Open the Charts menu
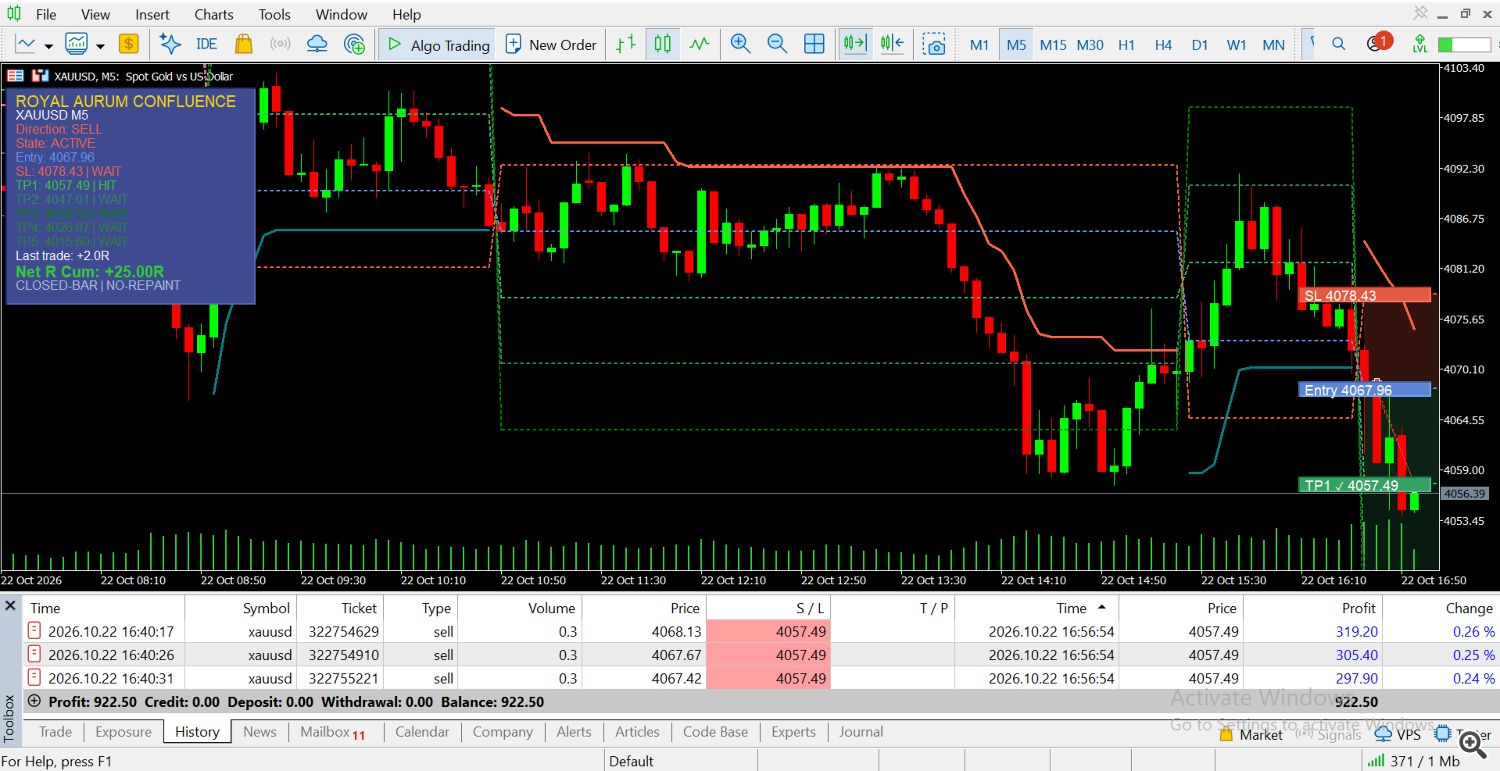The height and width of the screenshot is (771, 1500). 214,15
